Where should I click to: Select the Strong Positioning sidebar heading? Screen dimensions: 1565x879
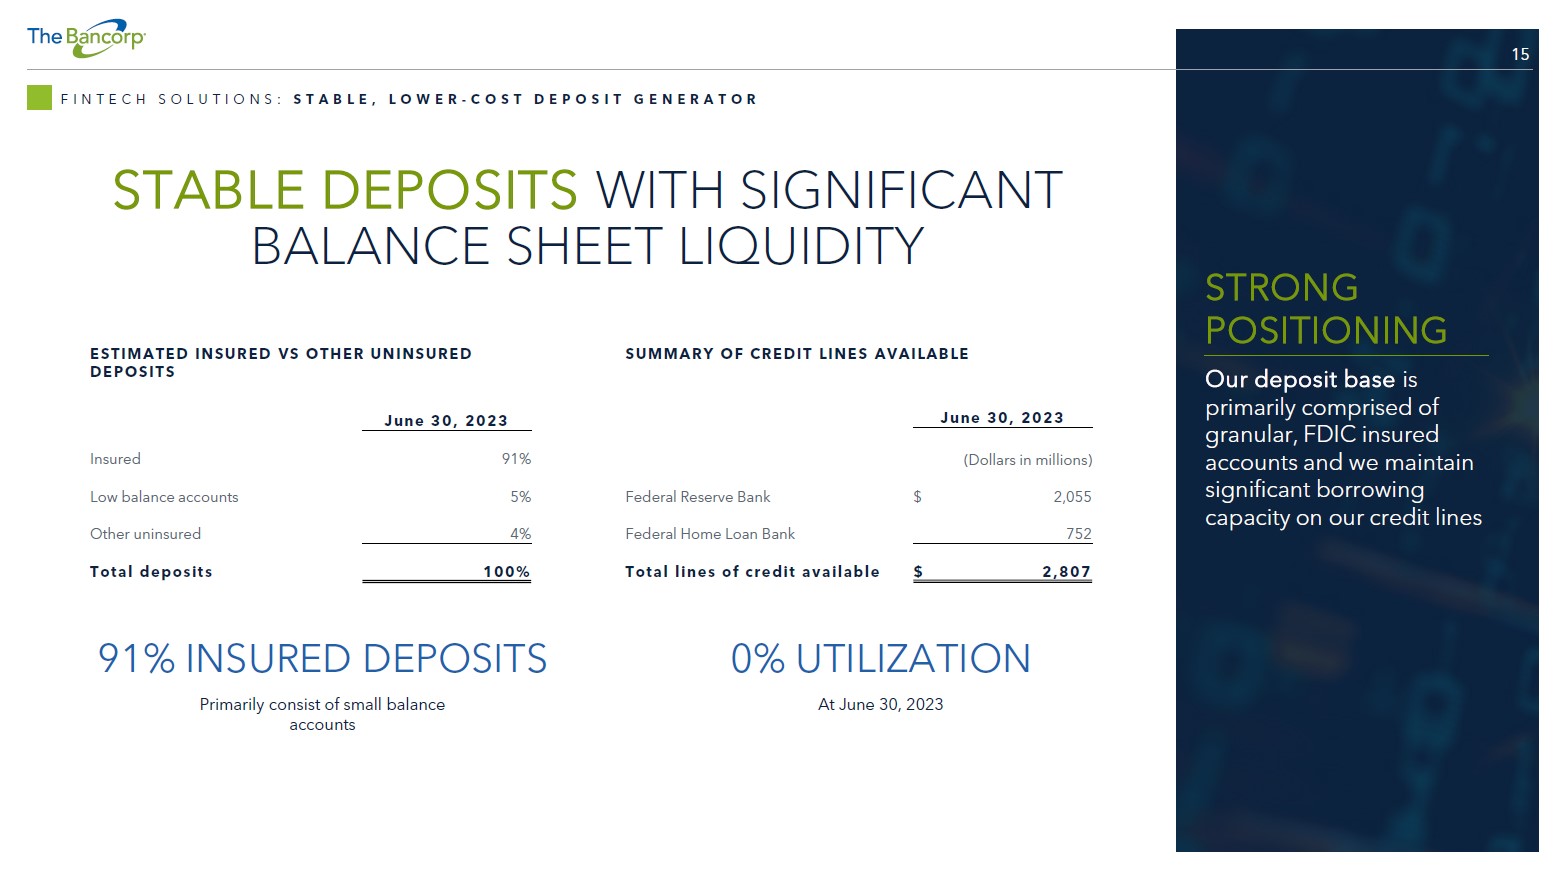pyautogui.click(x=1326, y=309)
